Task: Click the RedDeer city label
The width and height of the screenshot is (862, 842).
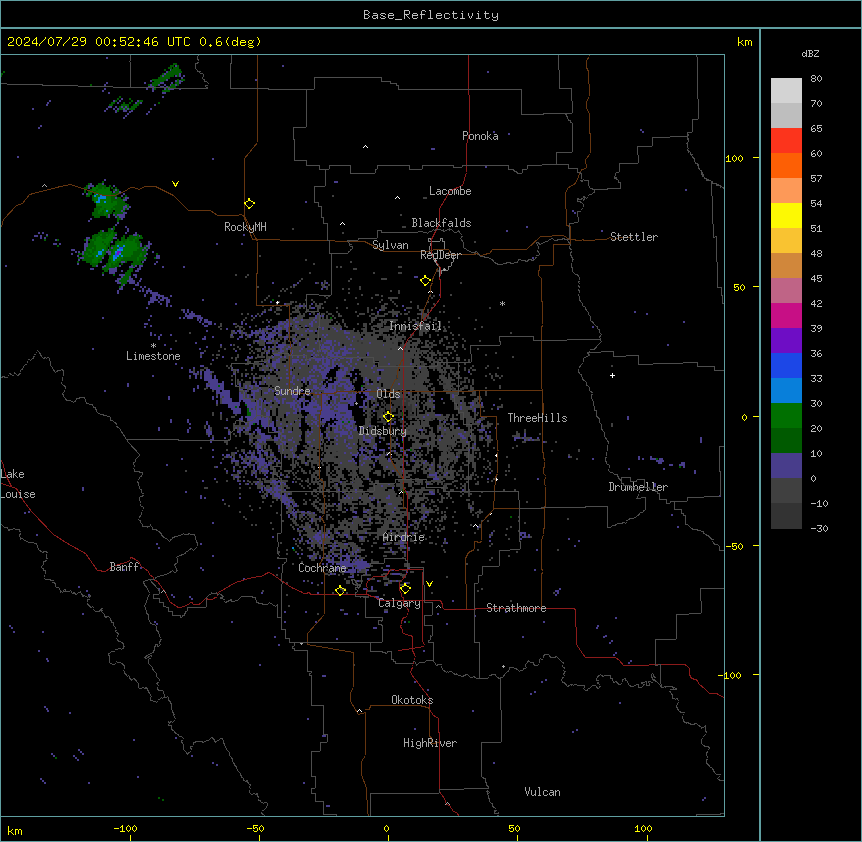Action: [x=440, y=255]
